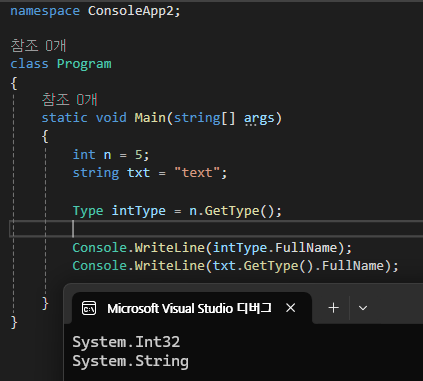The image size is (423, 381).
Task: Click System.String output line in console
Action: coord(130,361)
